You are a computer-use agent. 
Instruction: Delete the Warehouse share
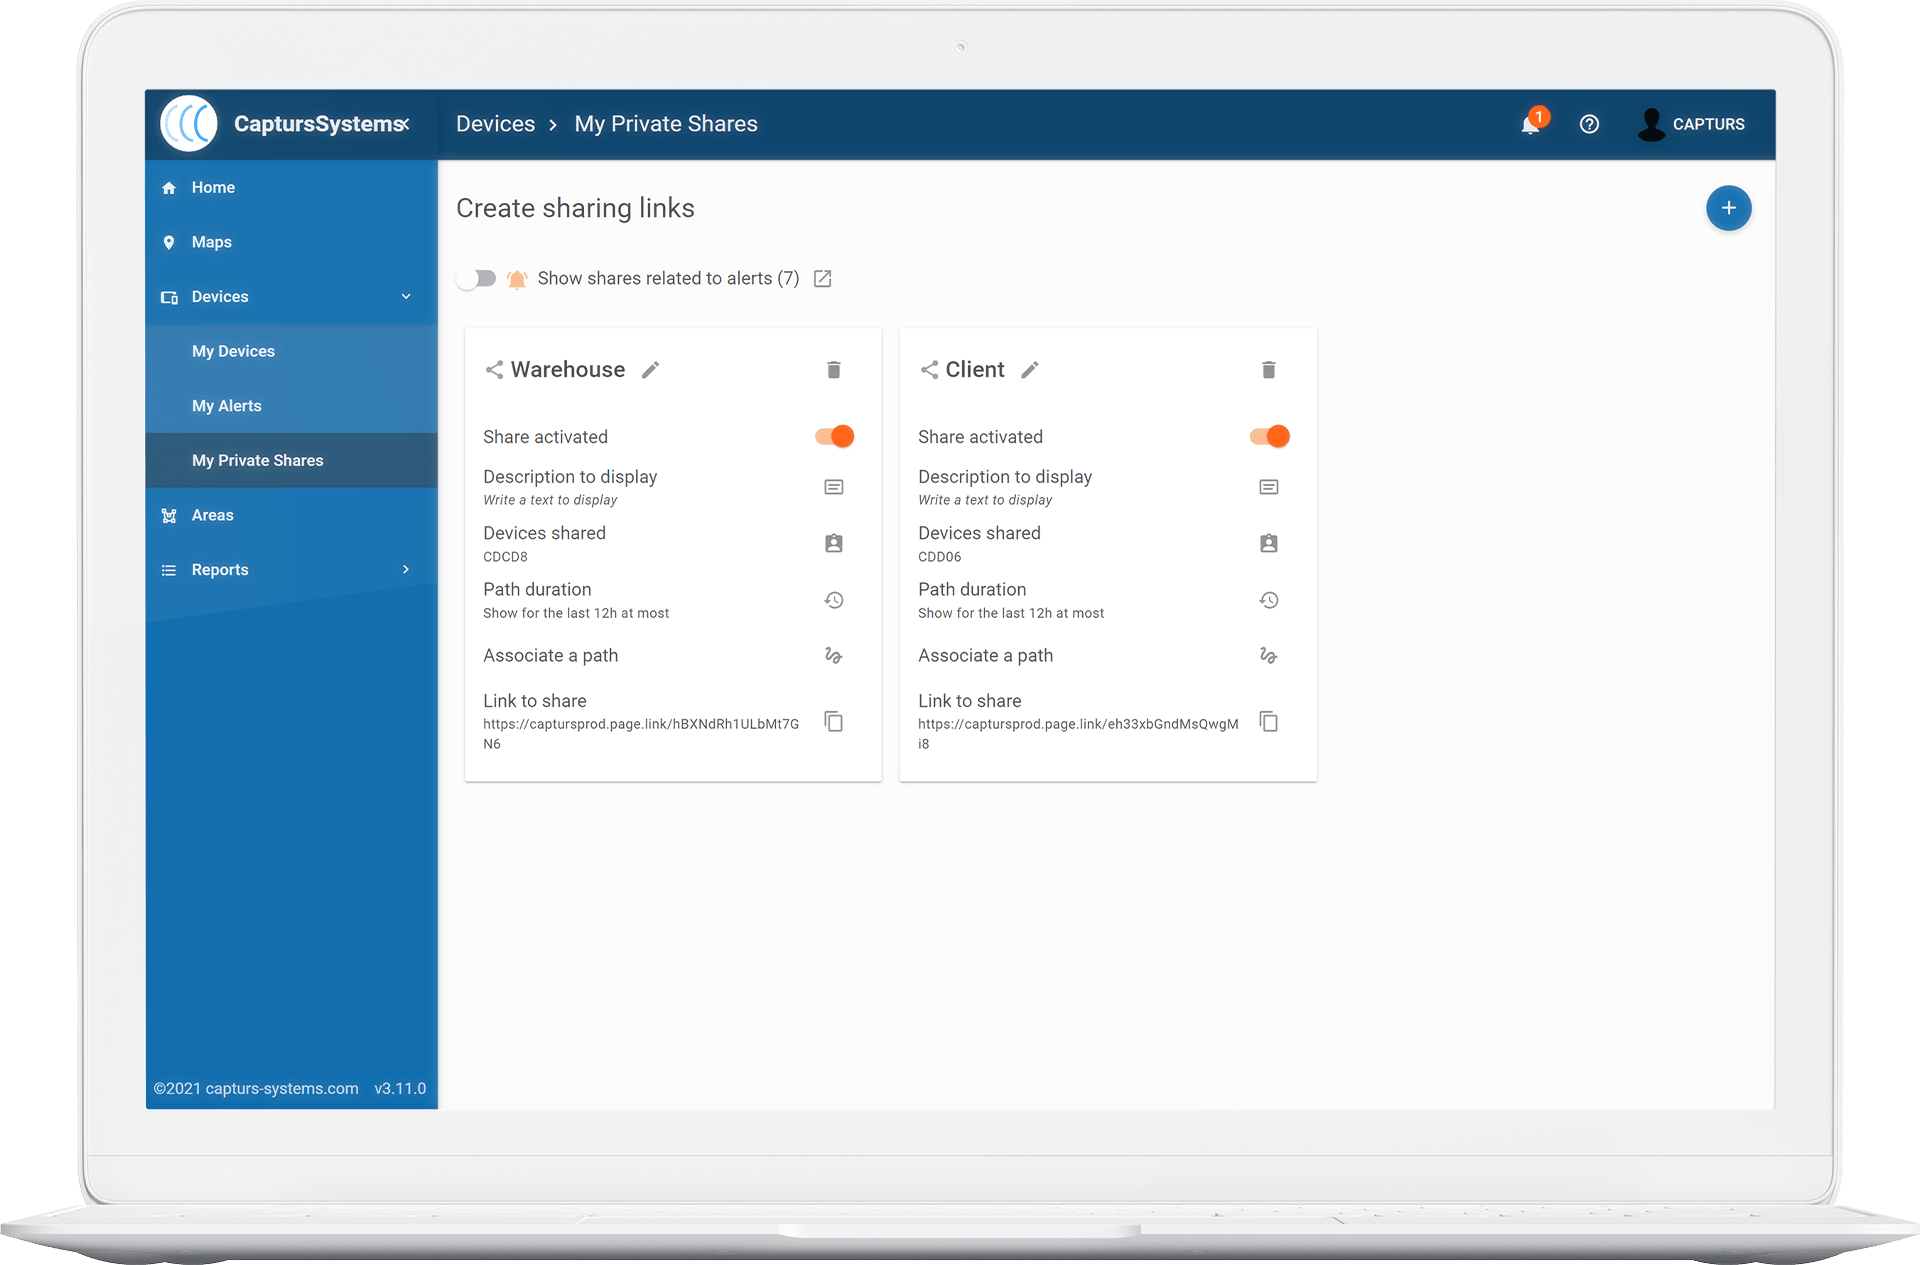834,370
